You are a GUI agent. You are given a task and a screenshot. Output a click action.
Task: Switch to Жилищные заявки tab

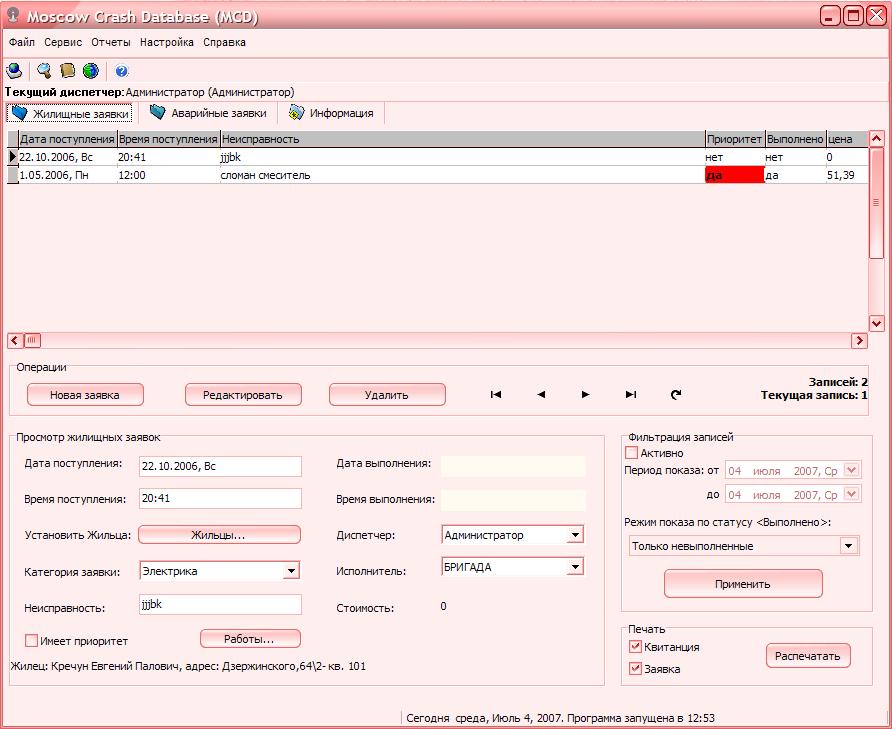point(70,113)
